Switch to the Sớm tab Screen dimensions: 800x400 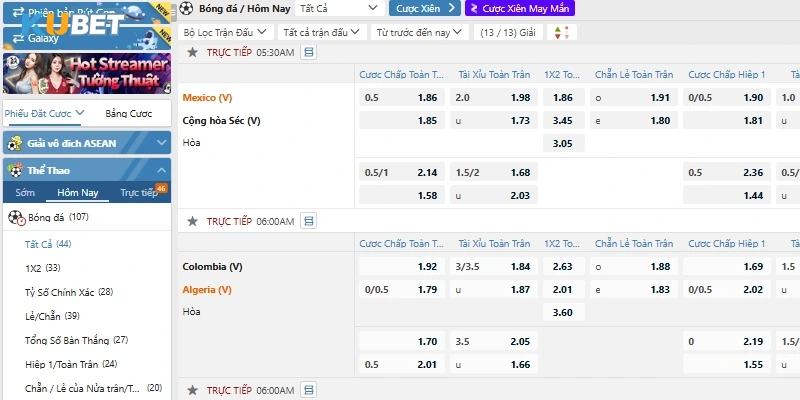pyautogui.click(x=25, y=193)
